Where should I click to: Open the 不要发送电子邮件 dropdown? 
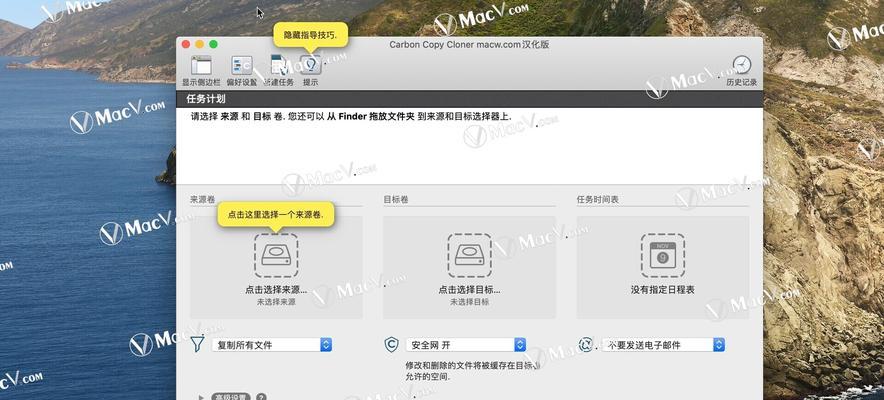[x=663, y=345]
